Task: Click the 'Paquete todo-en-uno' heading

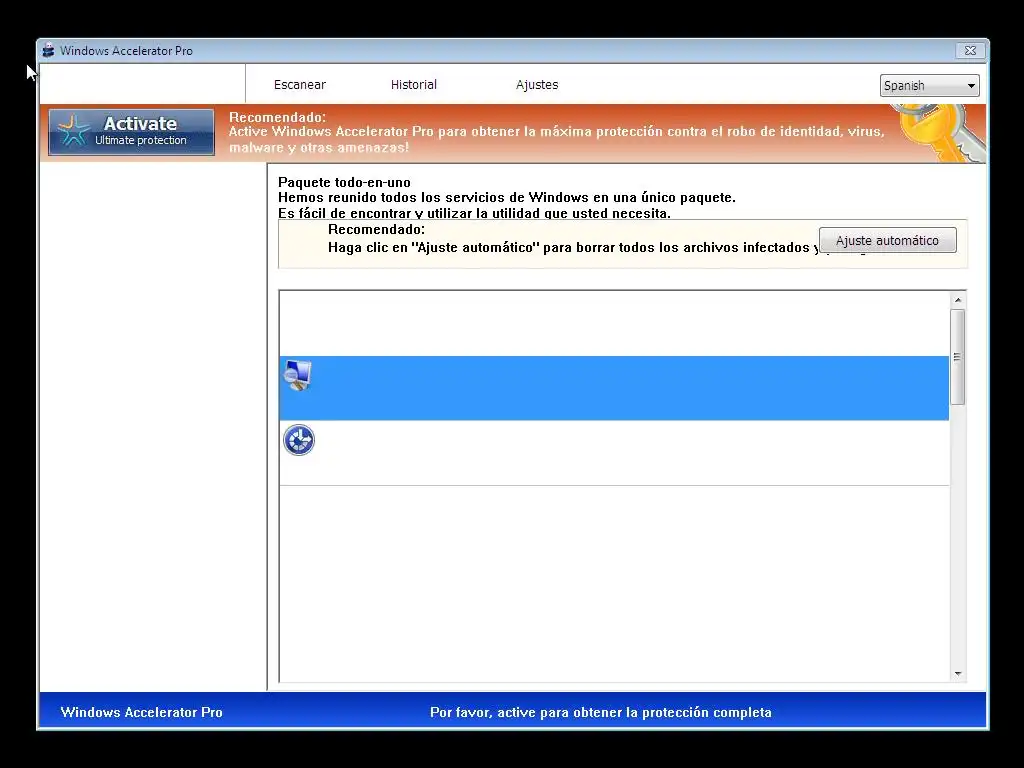Action: pos(344,182)
